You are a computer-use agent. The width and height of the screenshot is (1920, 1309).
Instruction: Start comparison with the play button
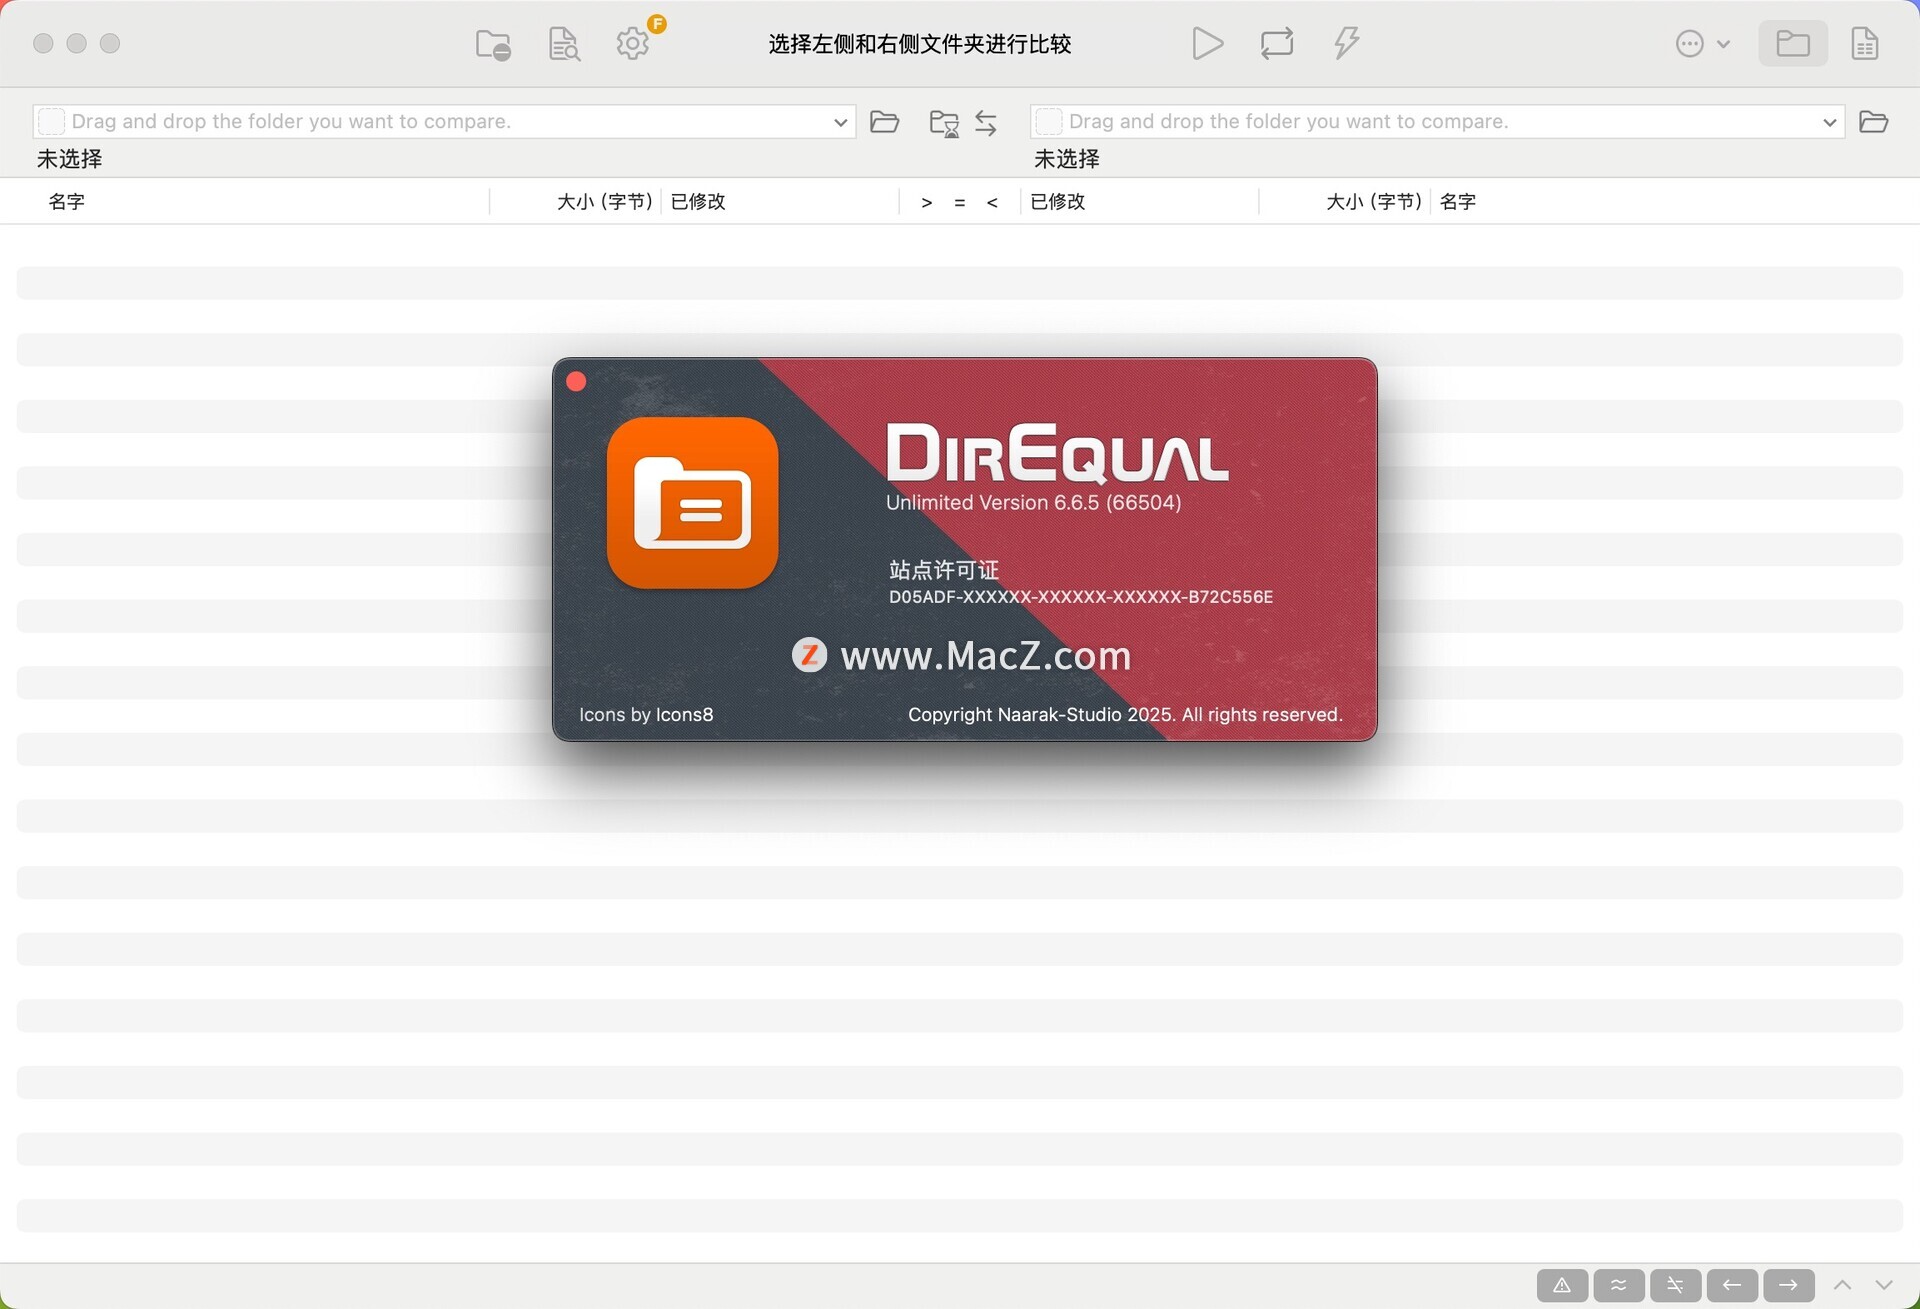click(1207, 43)
